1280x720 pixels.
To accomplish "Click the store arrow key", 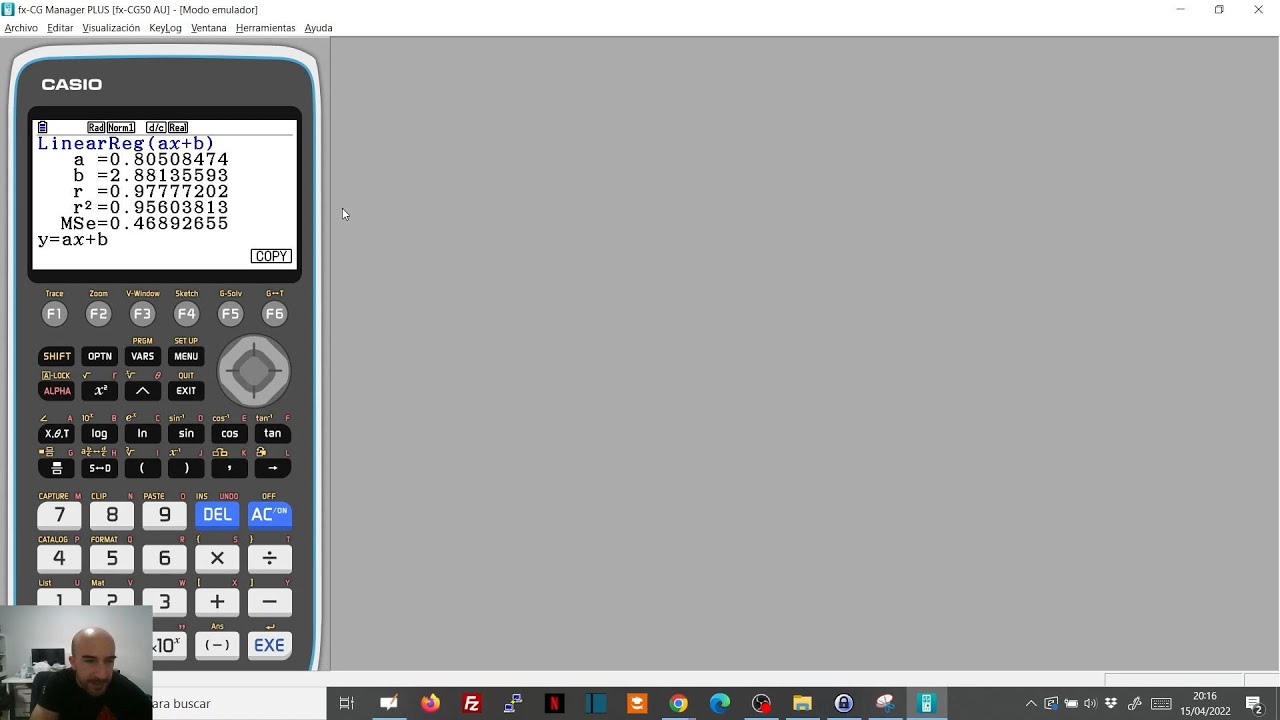I will [x=273, y=468].
